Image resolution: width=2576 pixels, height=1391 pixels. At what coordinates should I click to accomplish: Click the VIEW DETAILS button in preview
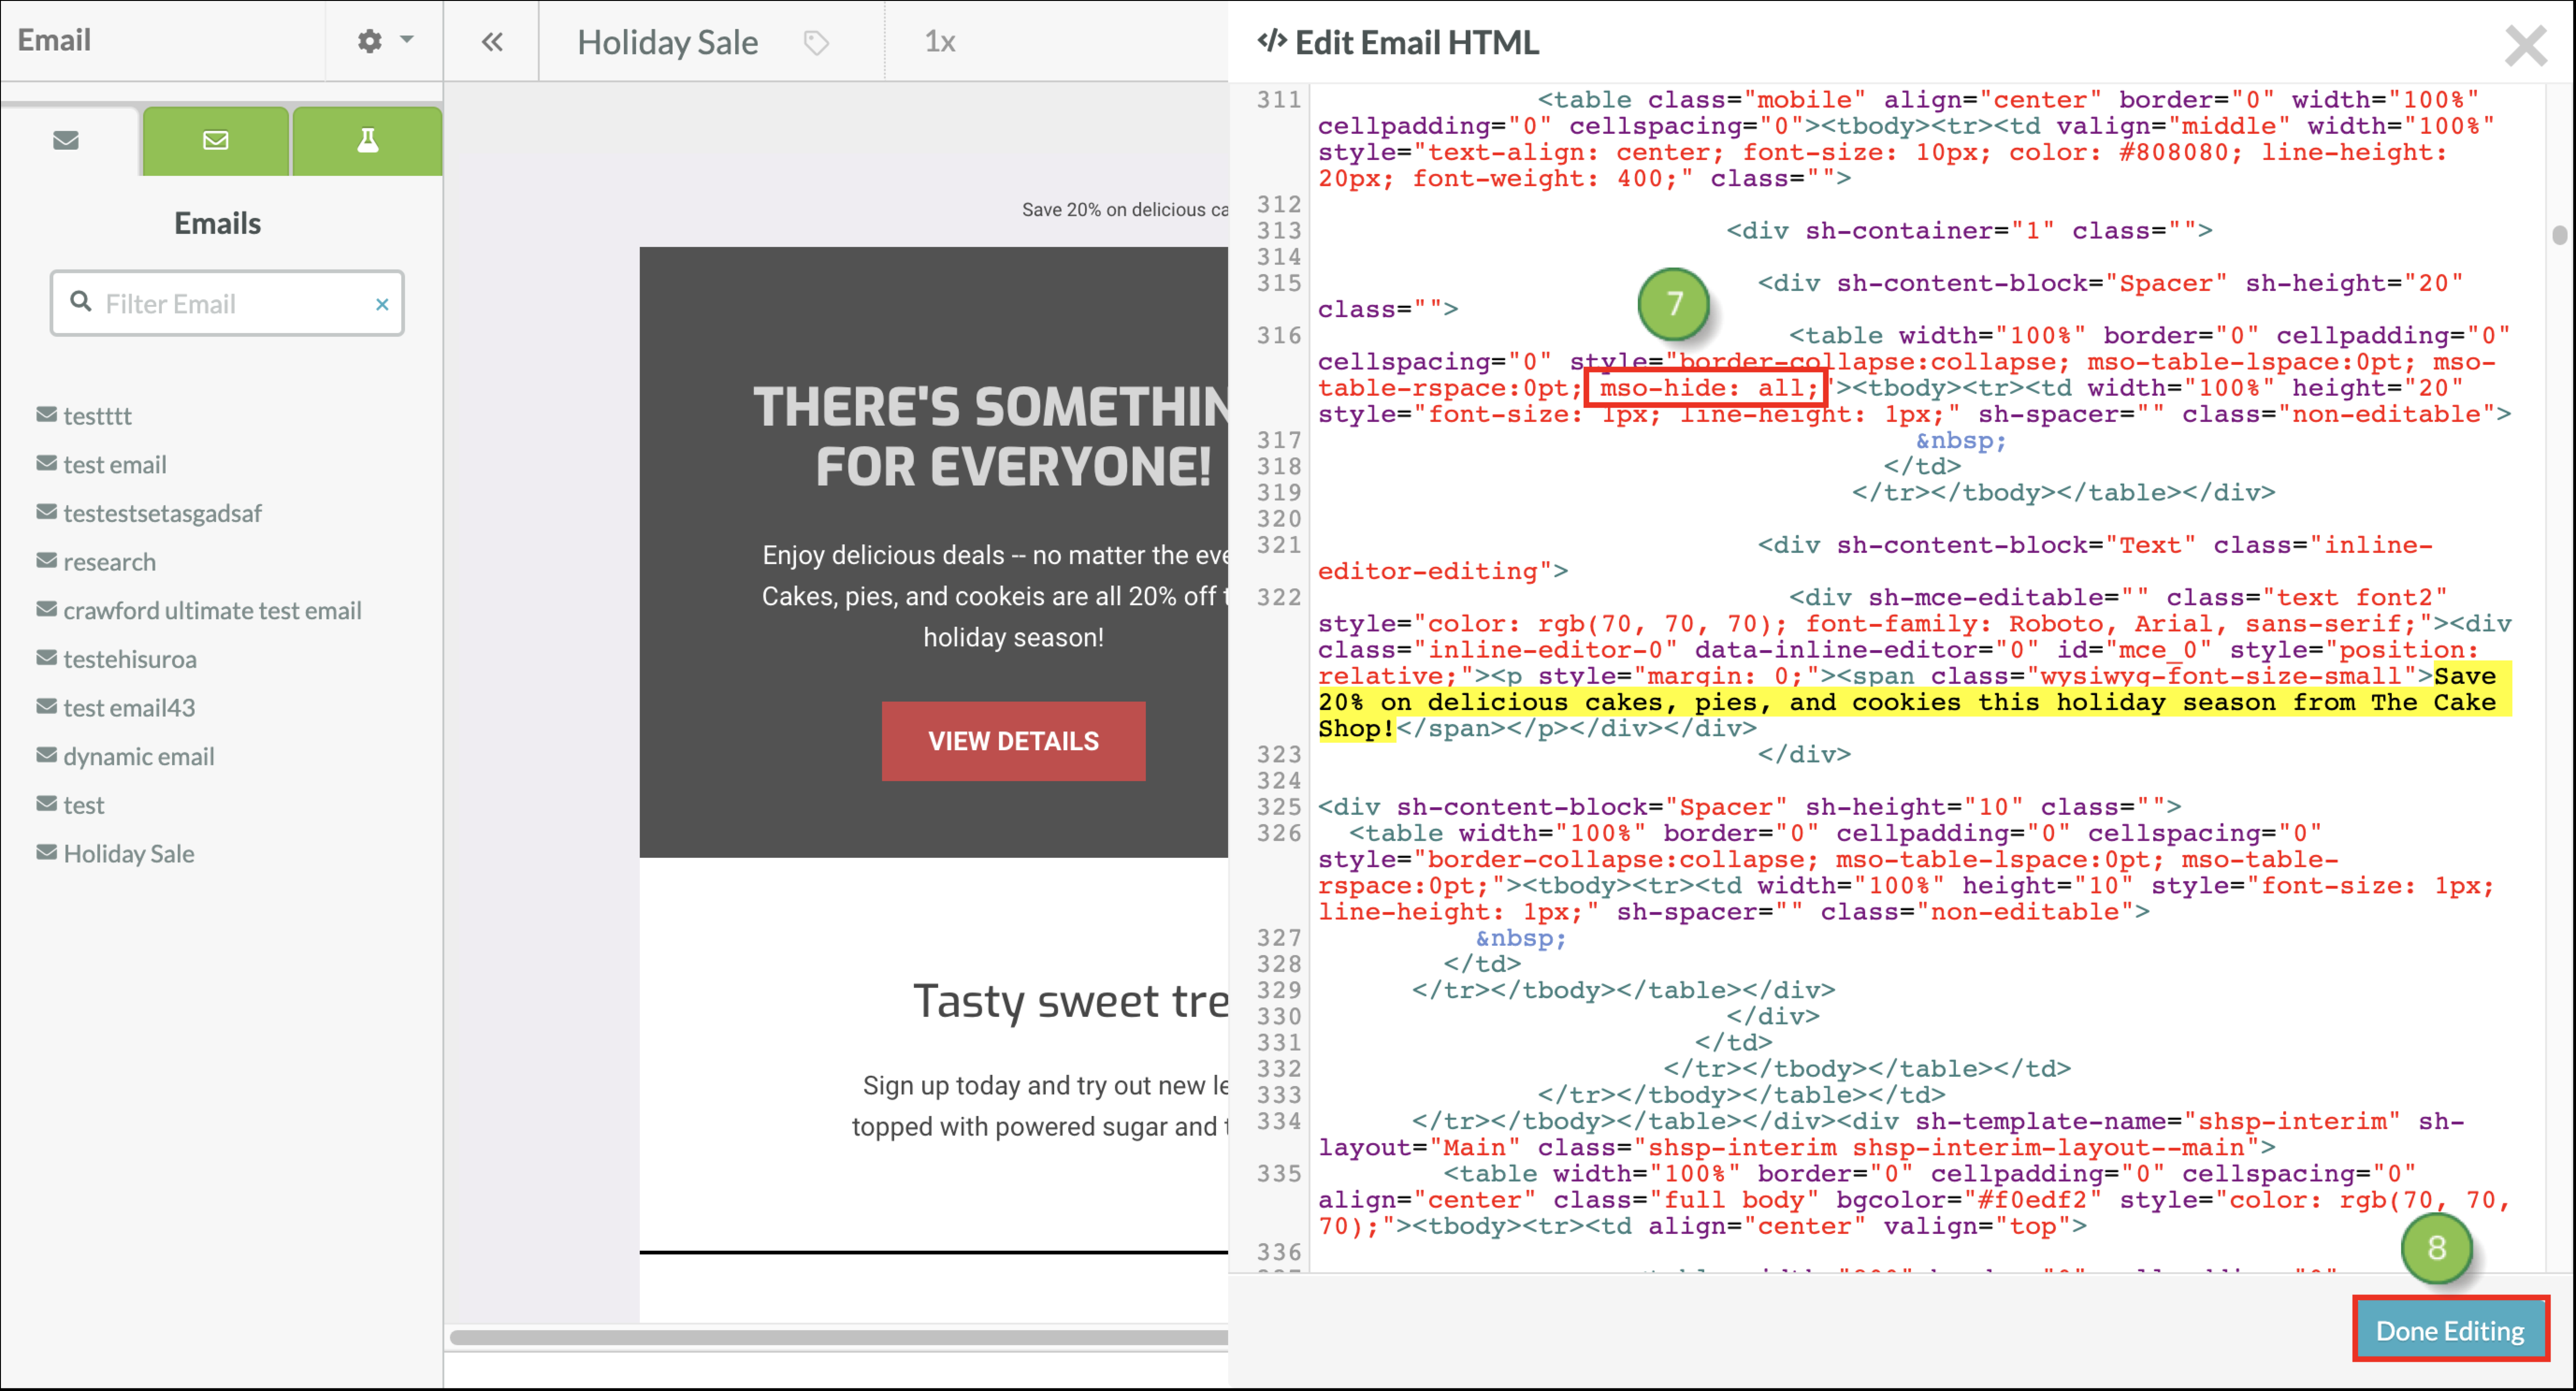coord(1013,741)
